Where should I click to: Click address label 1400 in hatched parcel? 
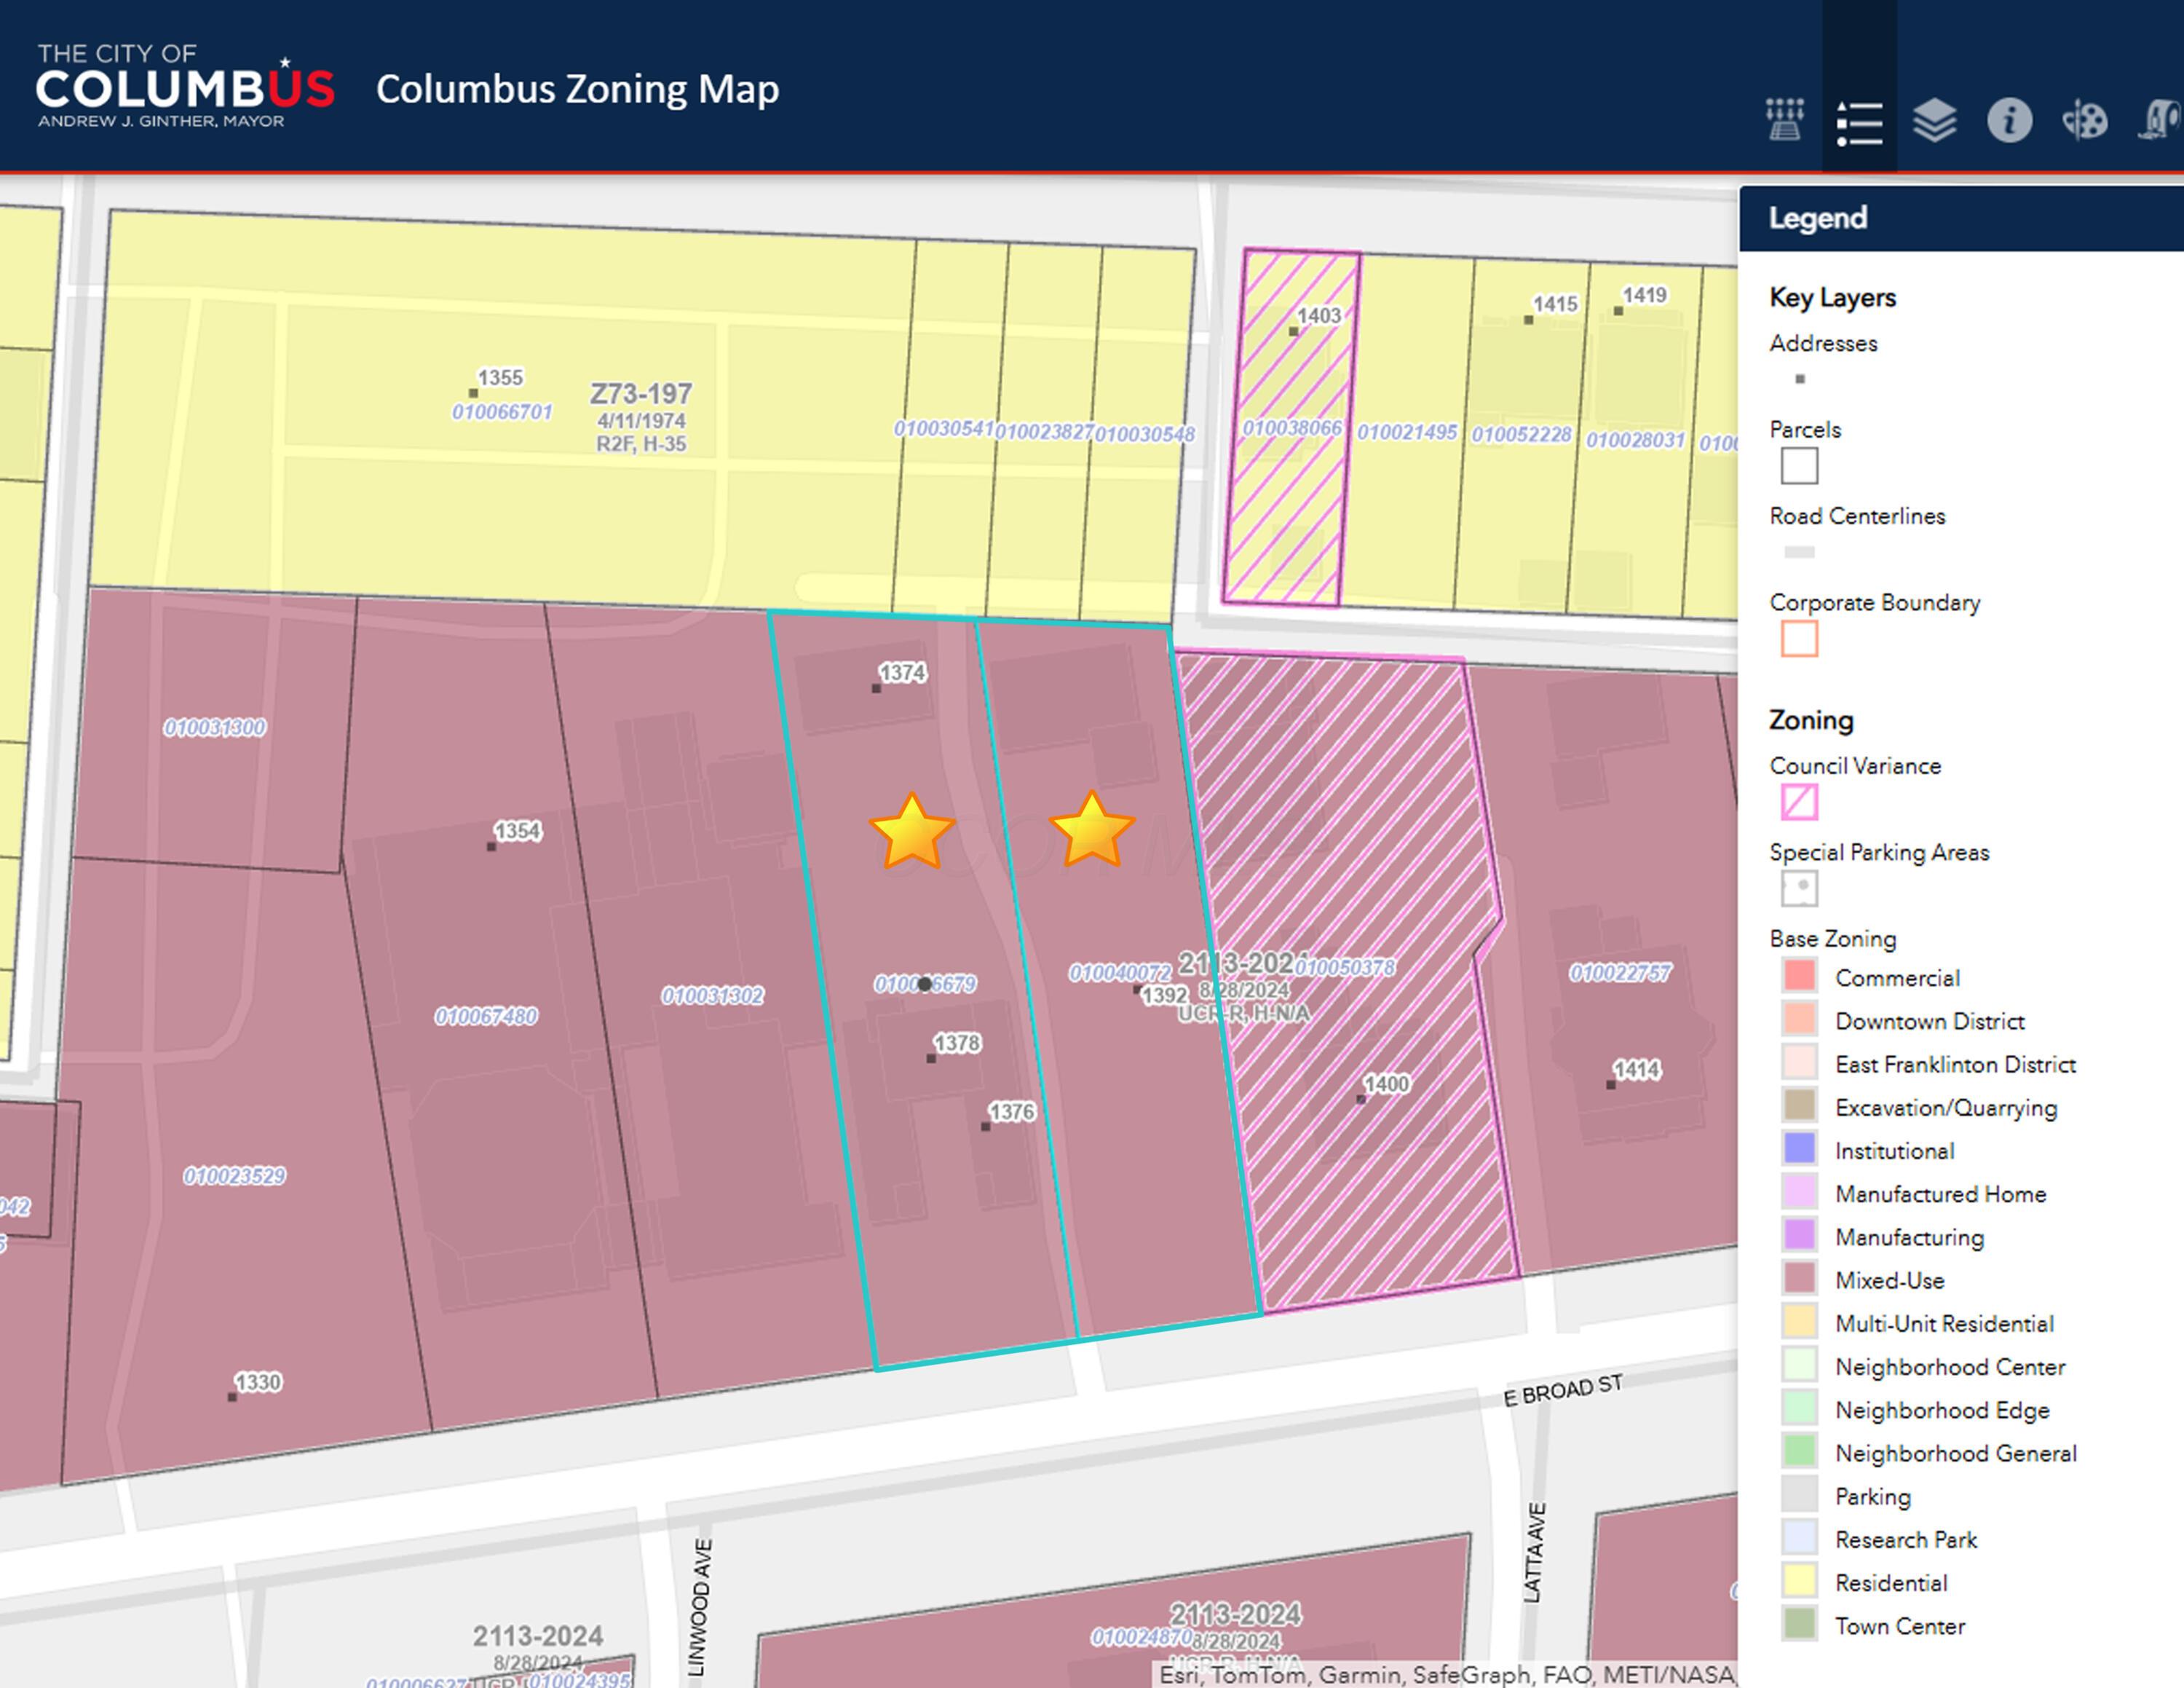[1387, 1084]
